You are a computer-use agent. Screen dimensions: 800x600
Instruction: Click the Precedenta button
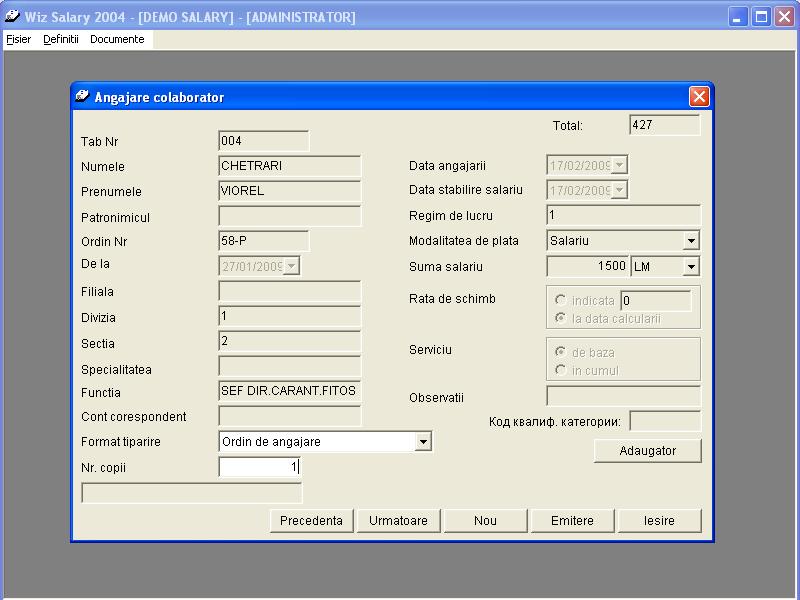(311, 521)
